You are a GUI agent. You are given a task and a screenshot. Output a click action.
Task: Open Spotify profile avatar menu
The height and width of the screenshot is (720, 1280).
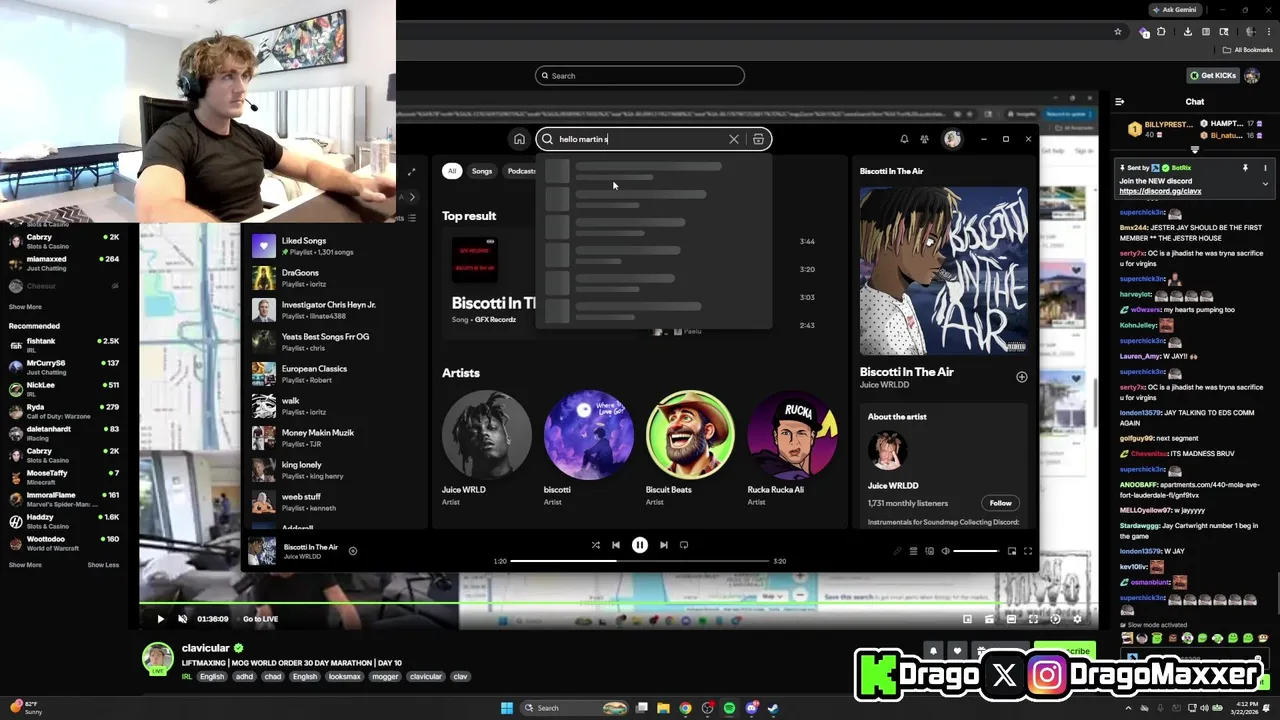tap(952, 139)
